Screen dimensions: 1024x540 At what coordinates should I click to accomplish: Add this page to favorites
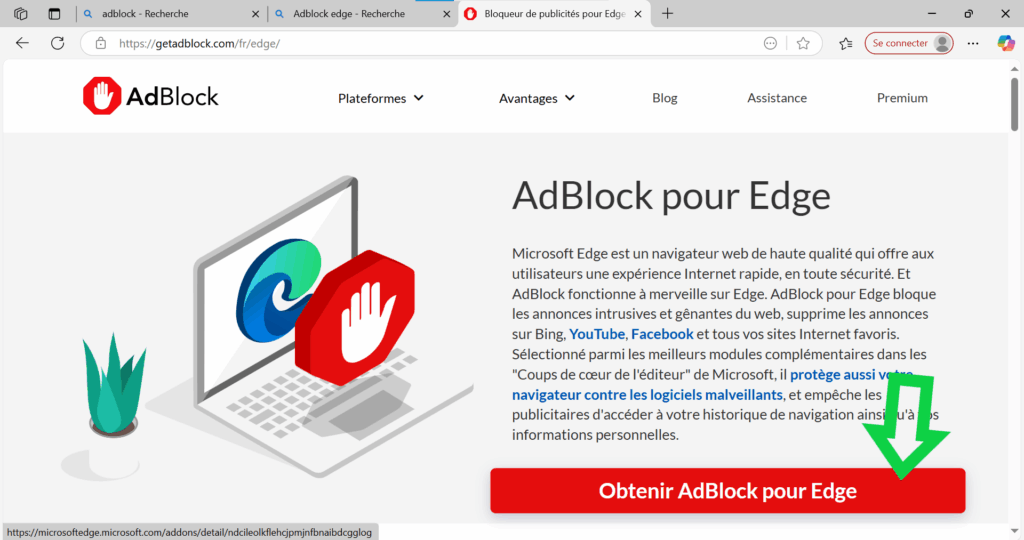pos(803,43)
